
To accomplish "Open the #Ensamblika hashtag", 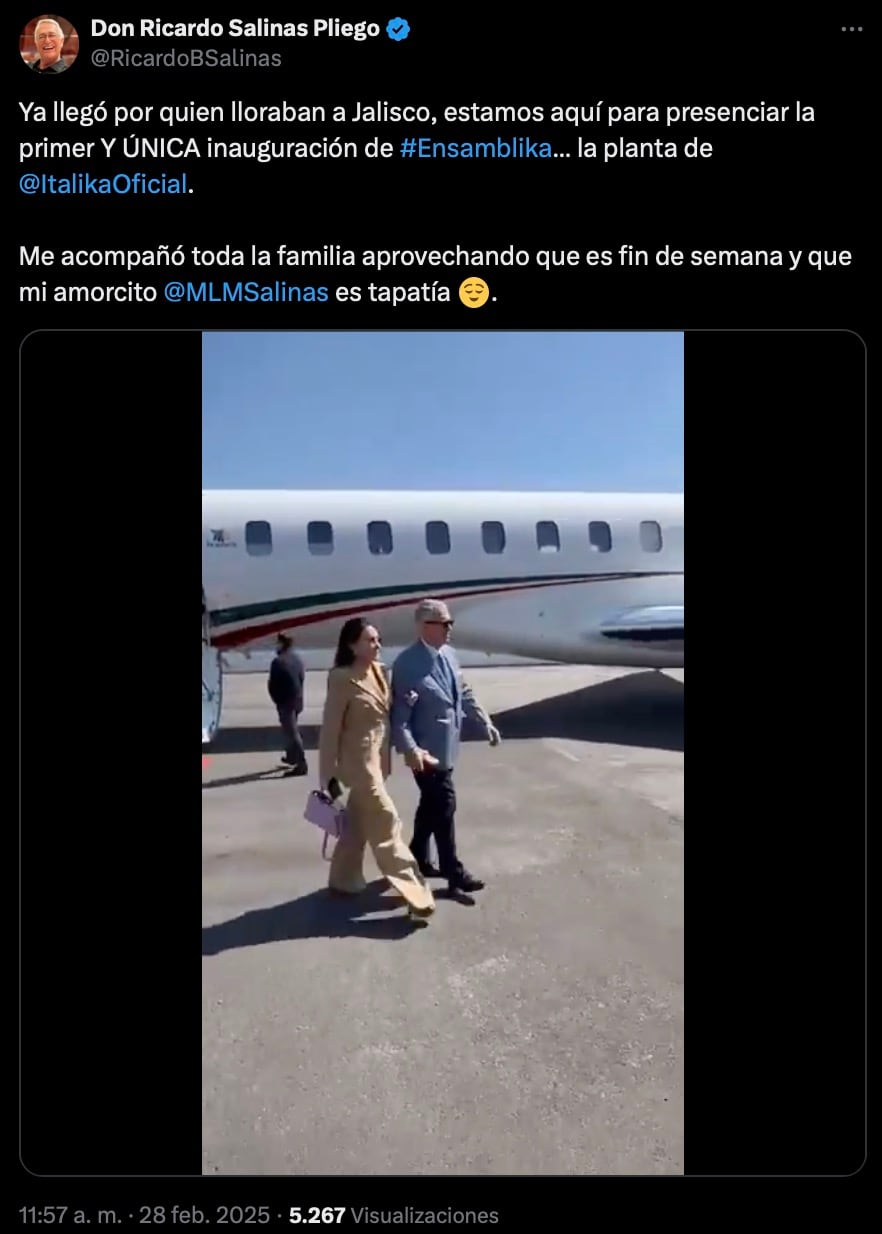I will [x=475, y=148].
